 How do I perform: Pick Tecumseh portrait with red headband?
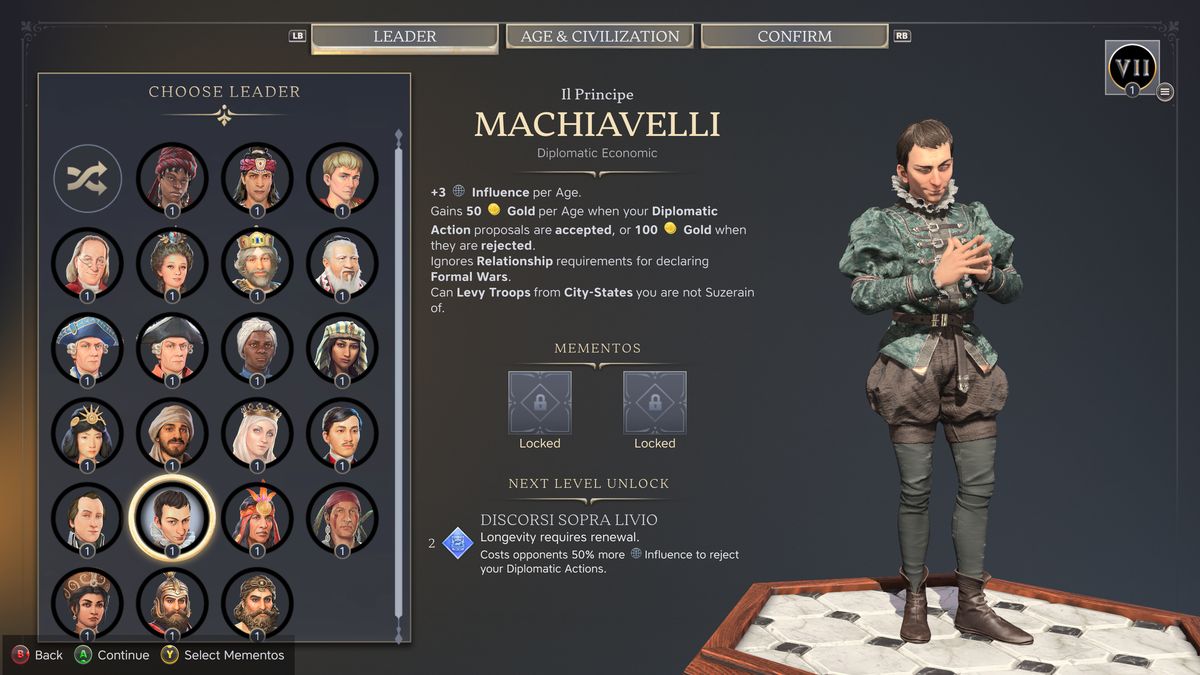[342, 518]
